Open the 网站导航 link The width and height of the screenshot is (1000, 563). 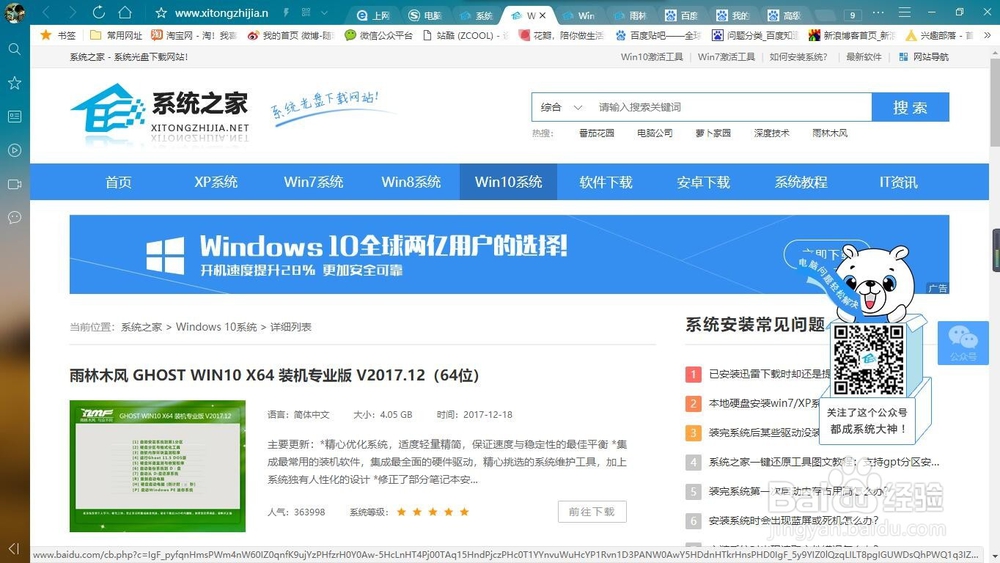tap(923, 57)
